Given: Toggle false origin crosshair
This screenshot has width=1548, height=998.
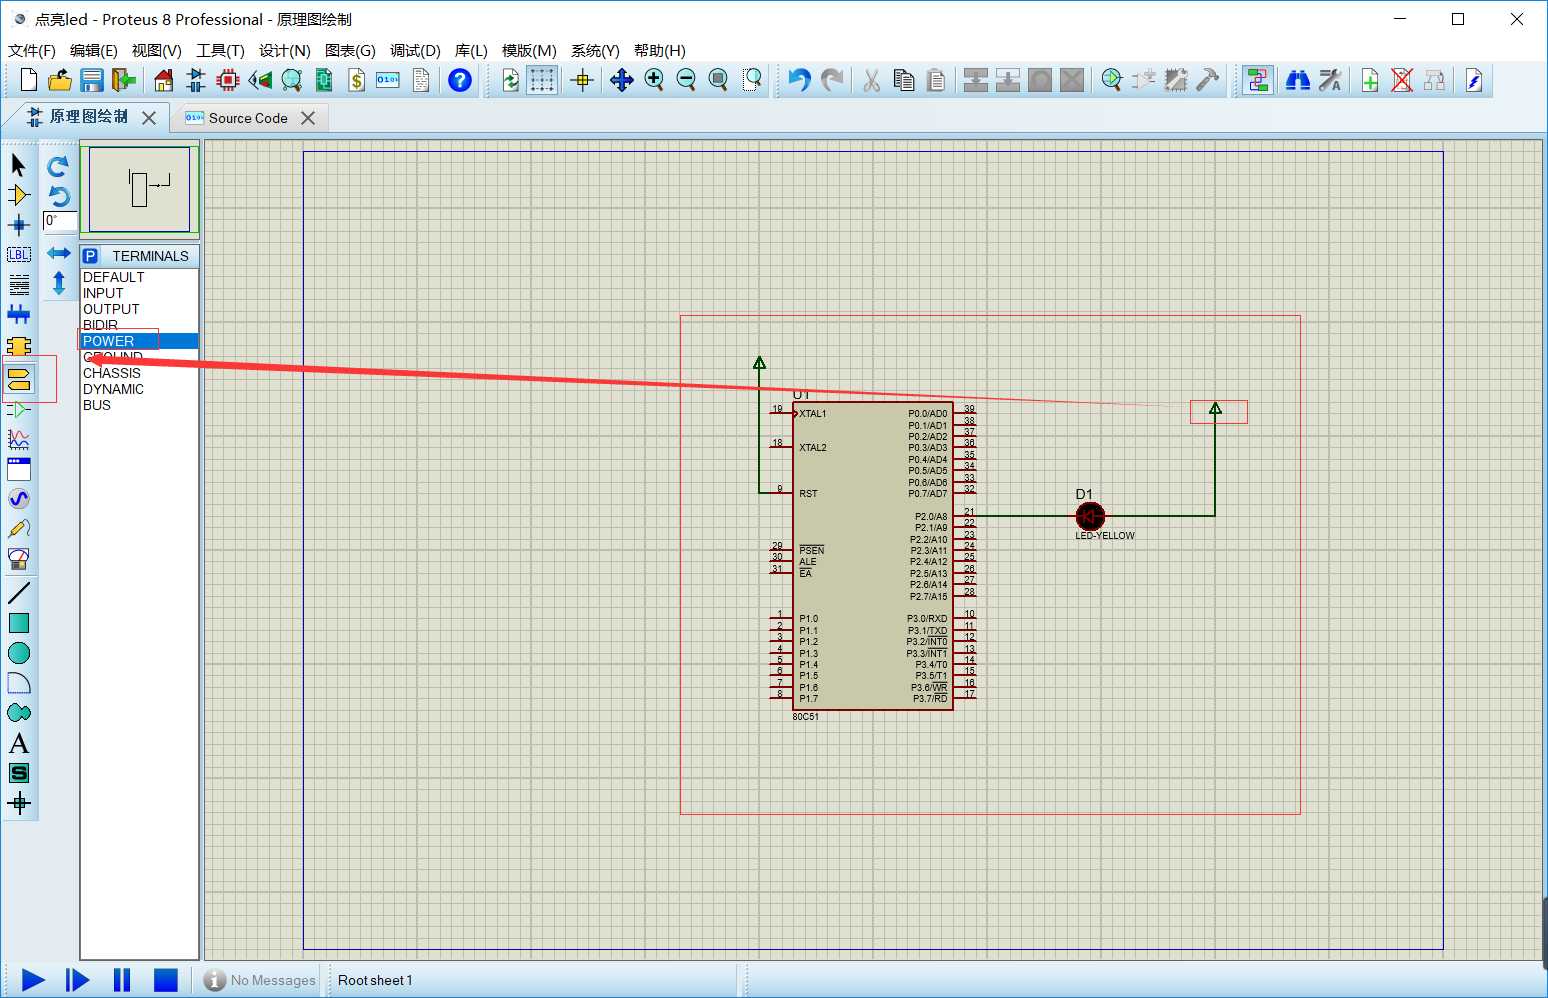Looking at the screenshot, I should (x=582, y=80).
